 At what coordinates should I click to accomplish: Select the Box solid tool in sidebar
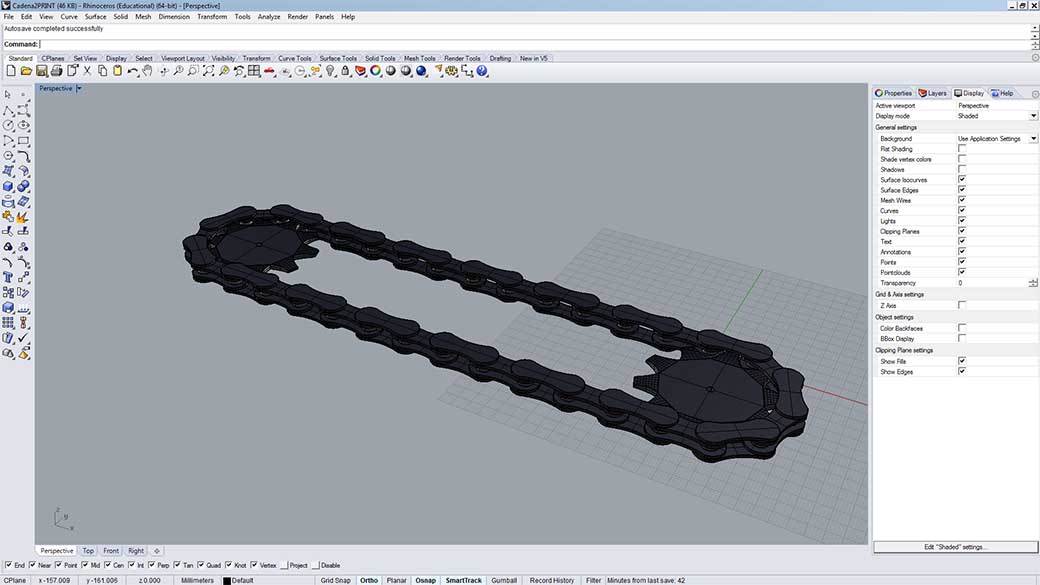point(8,186)
